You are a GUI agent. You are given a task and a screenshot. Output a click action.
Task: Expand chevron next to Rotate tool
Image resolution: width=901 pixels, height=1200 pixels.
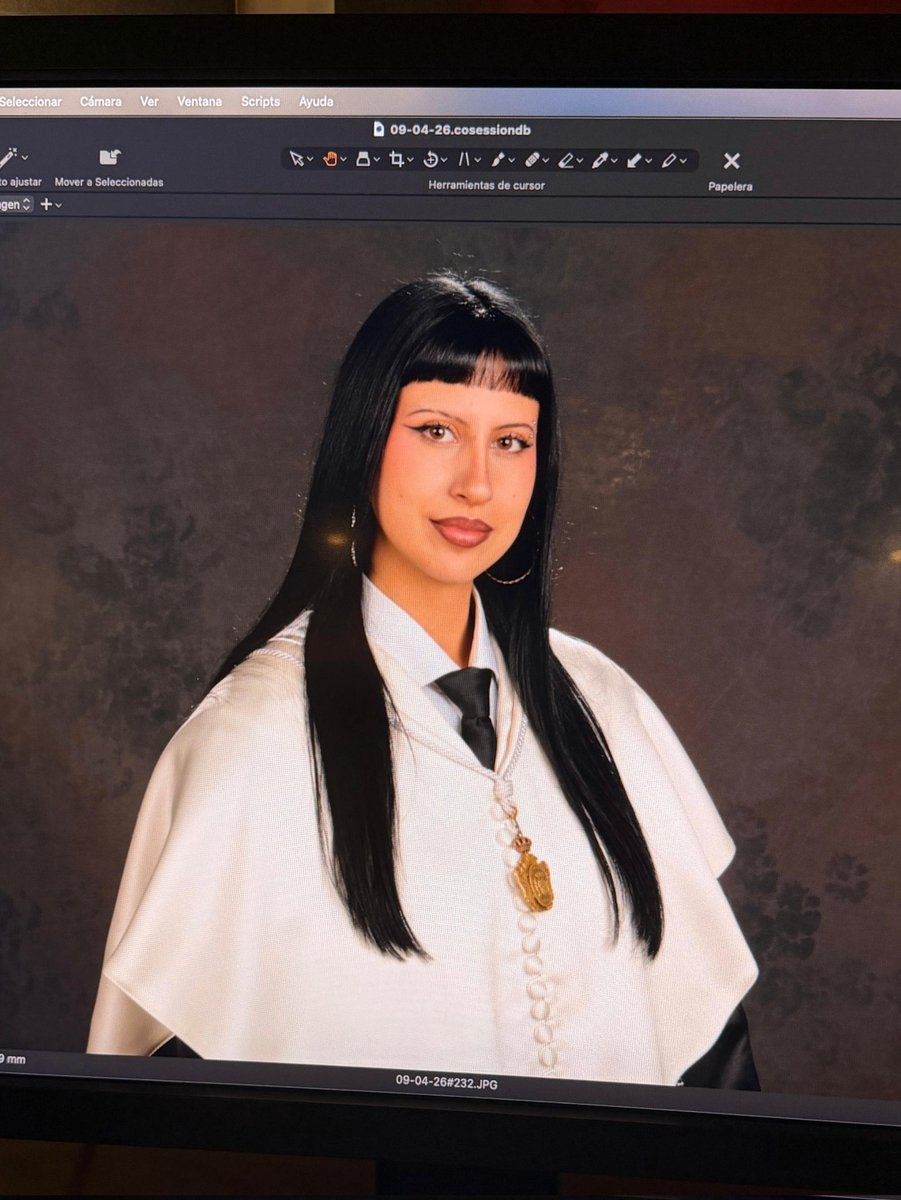click(444, 160)
